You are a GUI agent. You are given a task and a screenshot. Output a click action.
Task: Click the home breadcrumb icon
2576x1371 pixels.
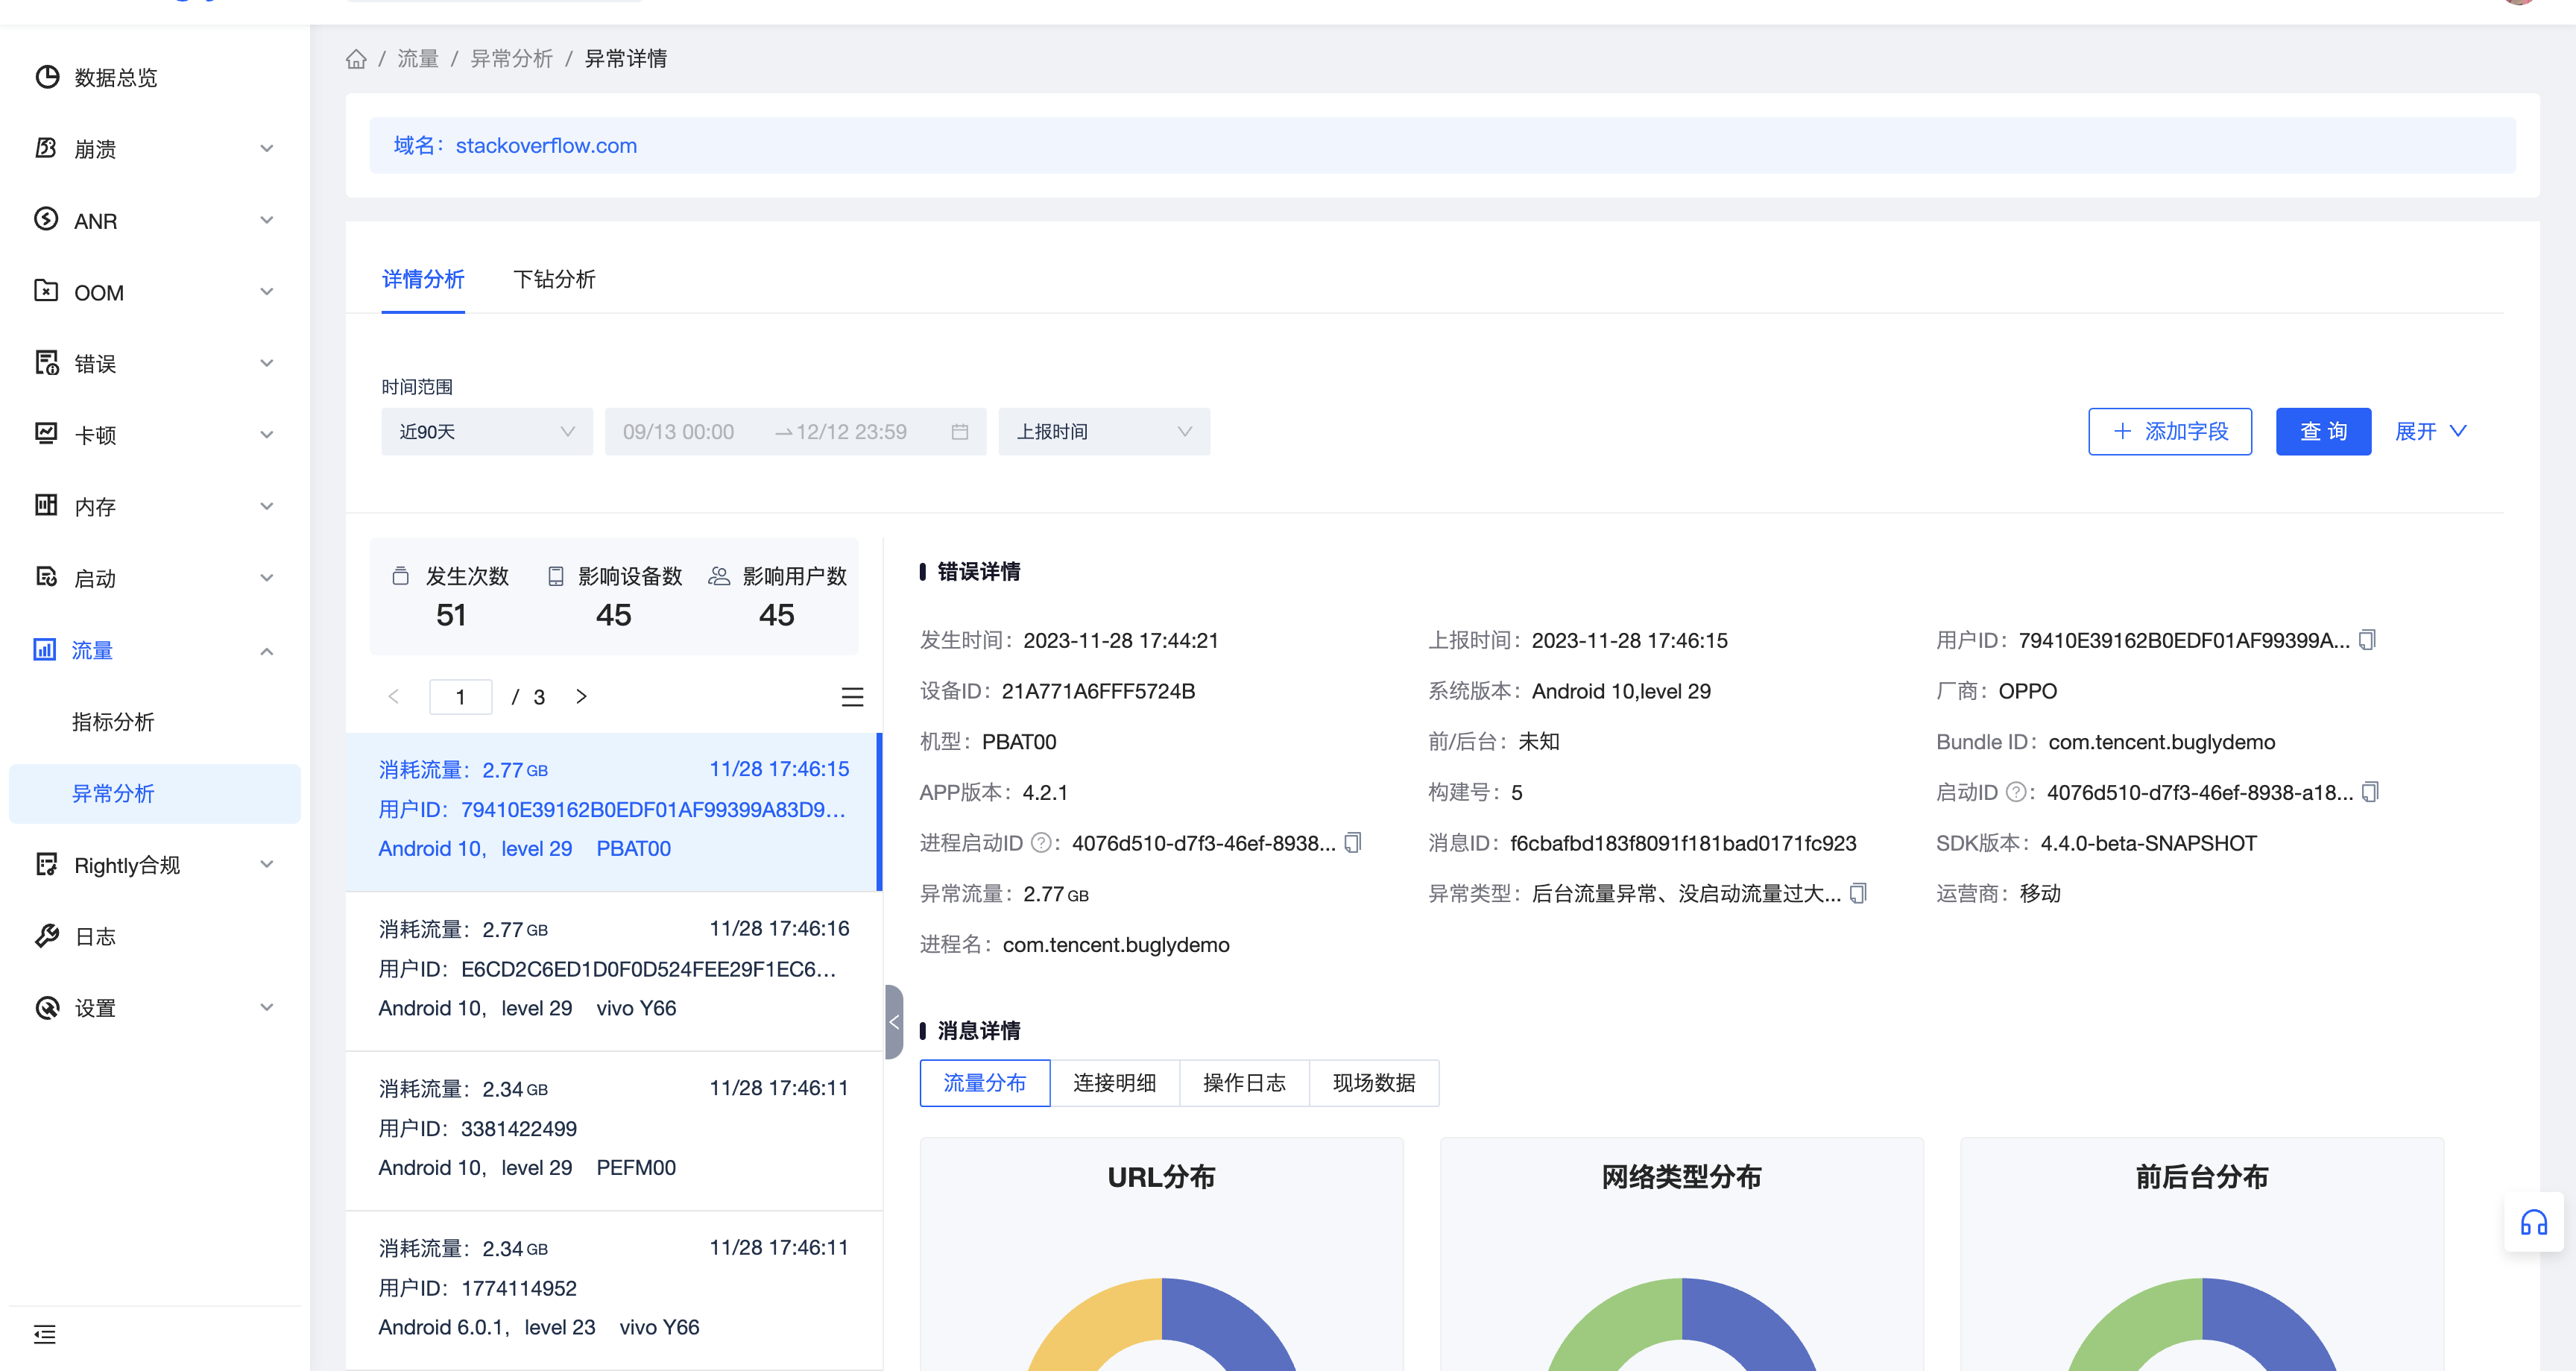[356, 59]
